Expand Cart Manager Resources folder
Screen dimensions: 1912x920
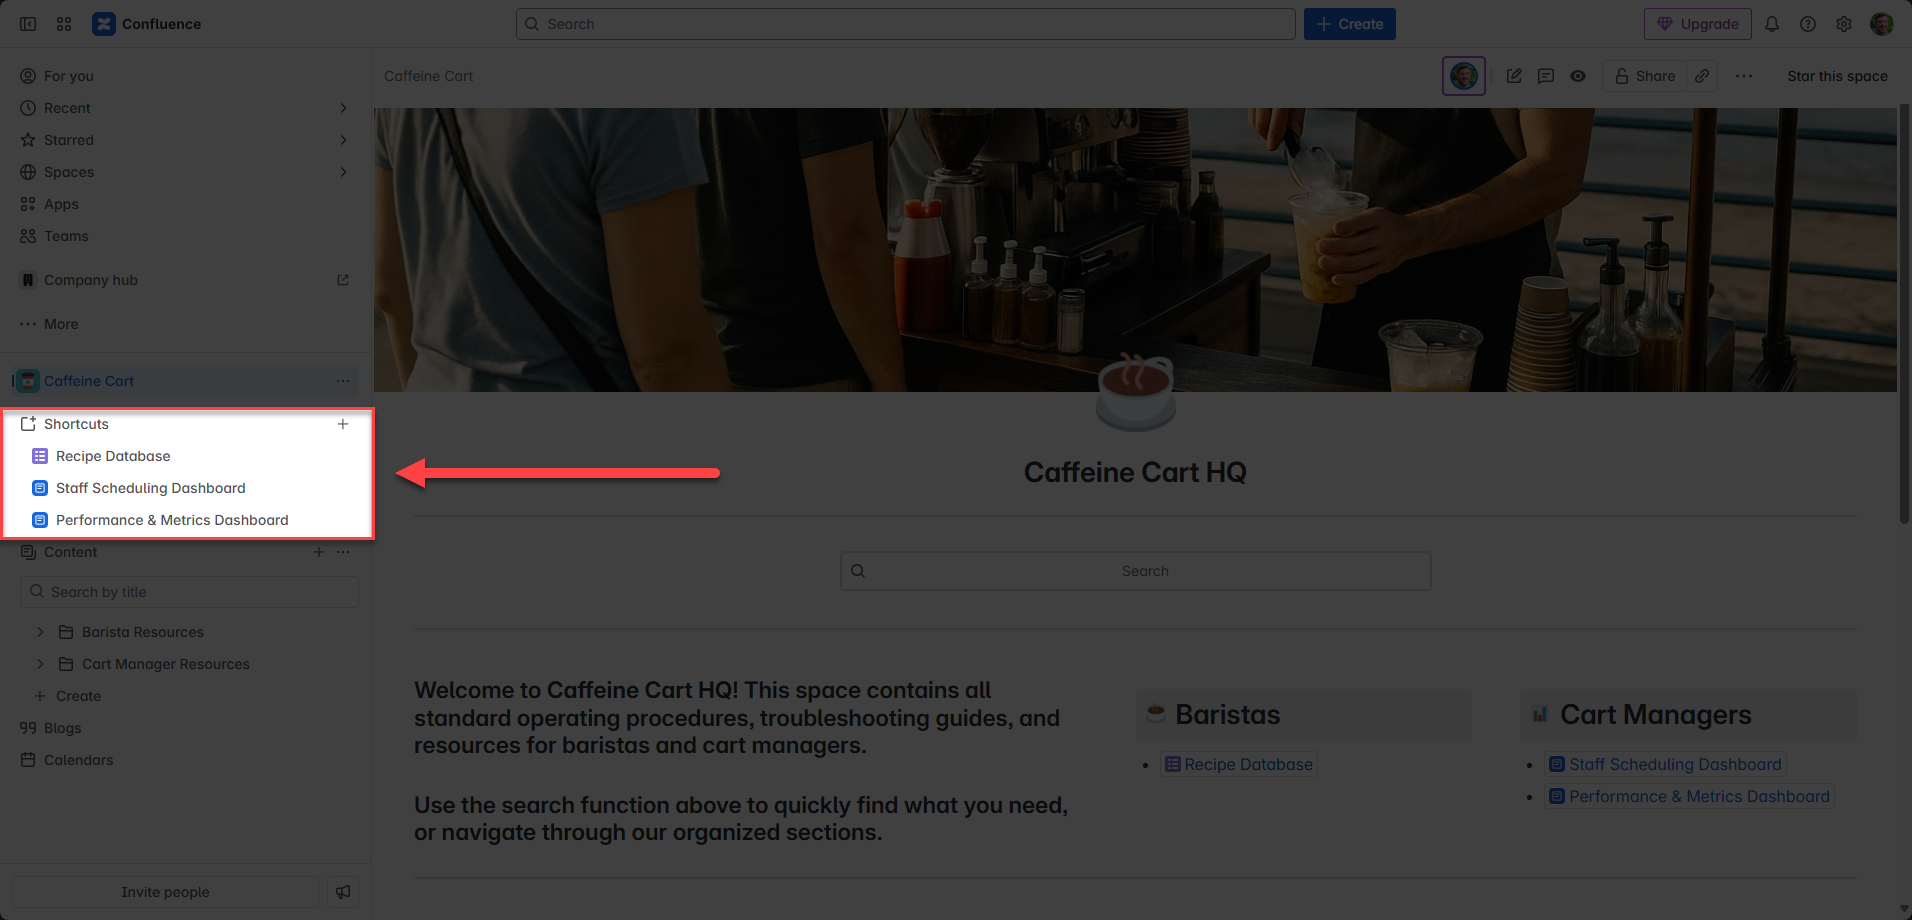pyautogui.click(x=40, y=664)
